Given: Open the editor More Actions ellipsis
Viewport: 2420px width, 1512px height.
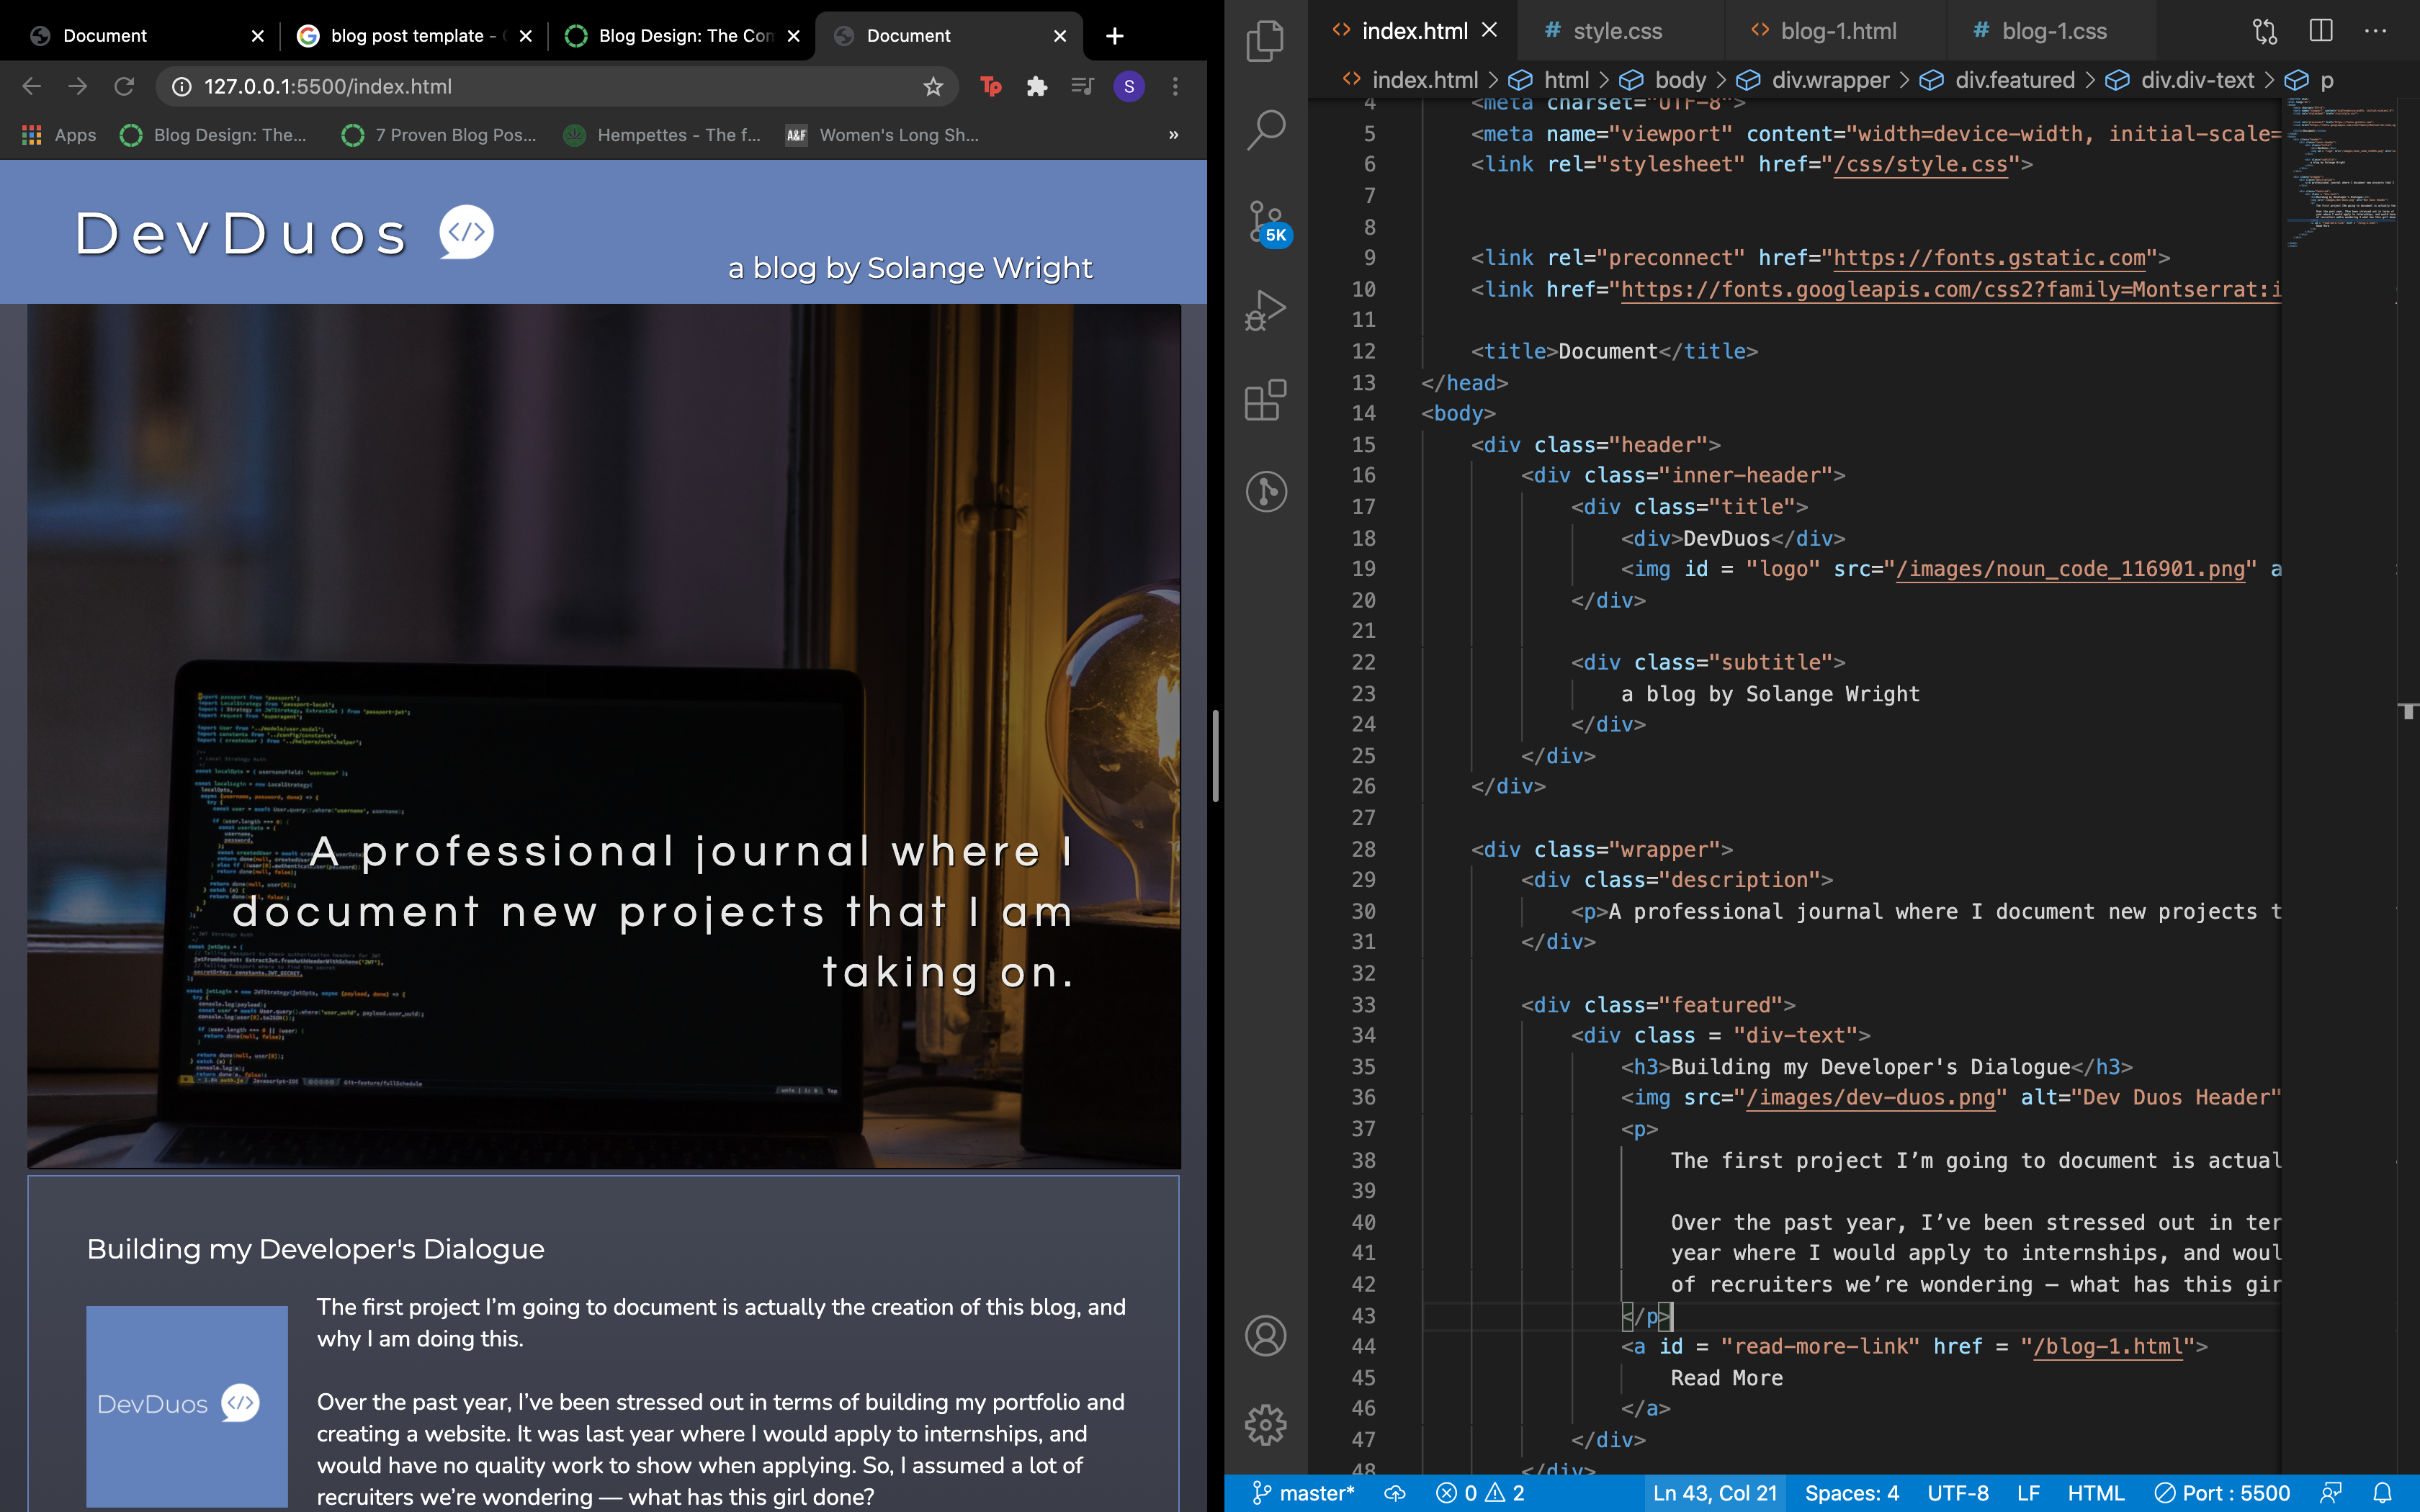Looking at the screenshot, I should (x=2376, y=31).
